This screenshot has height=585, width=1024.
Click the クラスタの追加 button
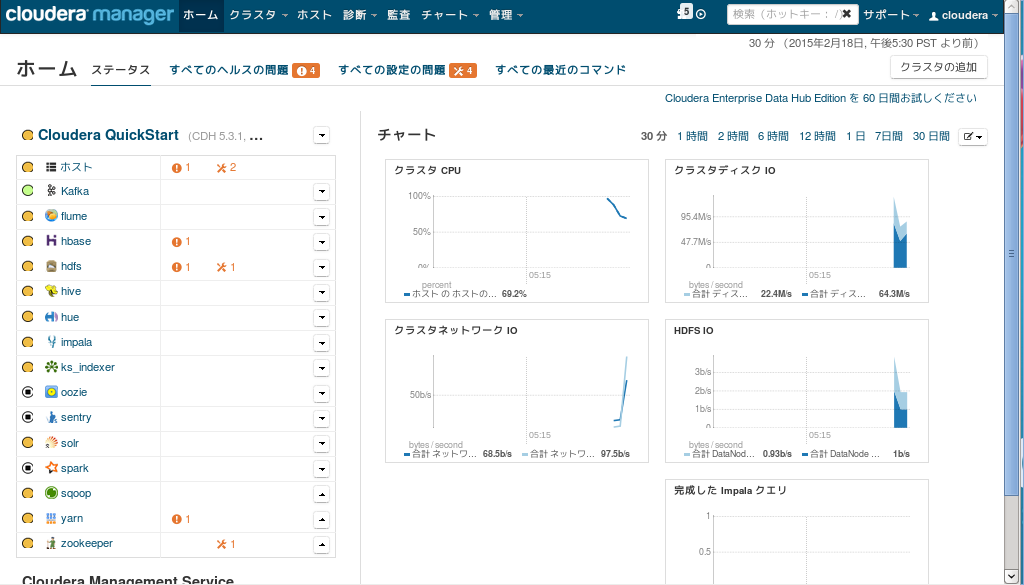click(x=938, y=67)
